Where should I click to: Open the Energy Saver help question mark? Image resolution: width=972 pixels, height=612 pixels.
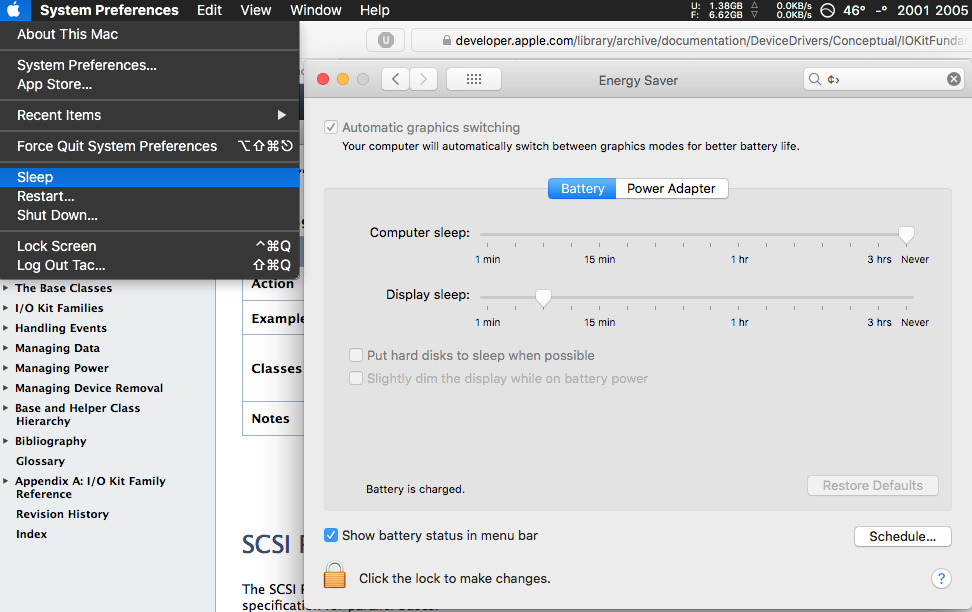tap(941, 579)
